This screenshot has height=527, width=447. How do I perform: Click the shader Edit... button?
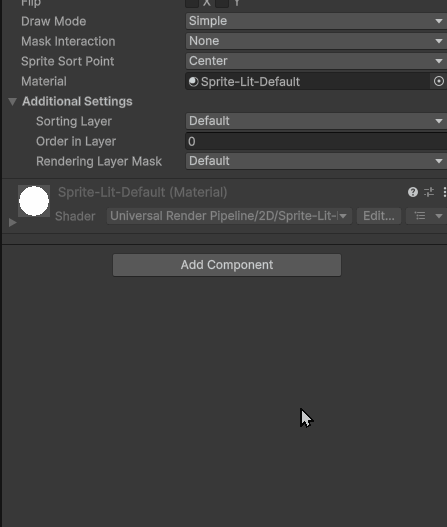(x=379, y=216)
